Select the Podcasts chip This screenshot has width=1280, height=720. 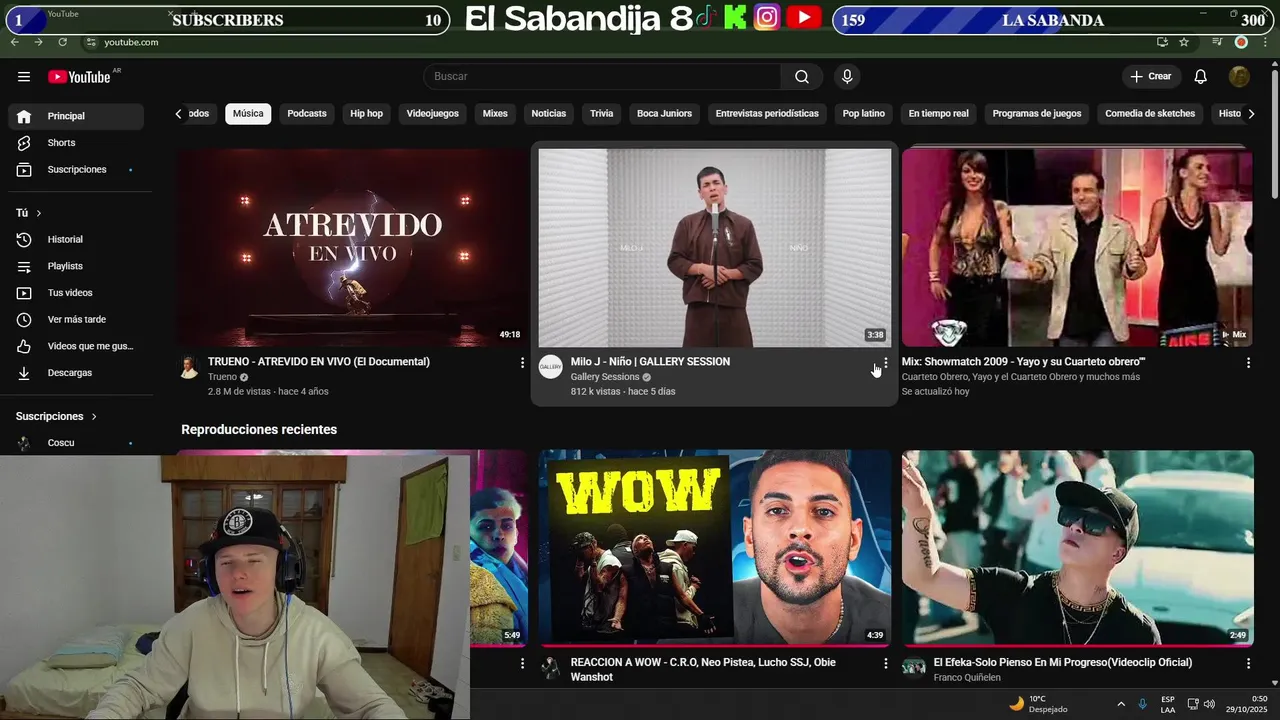(x=307, y=114)
